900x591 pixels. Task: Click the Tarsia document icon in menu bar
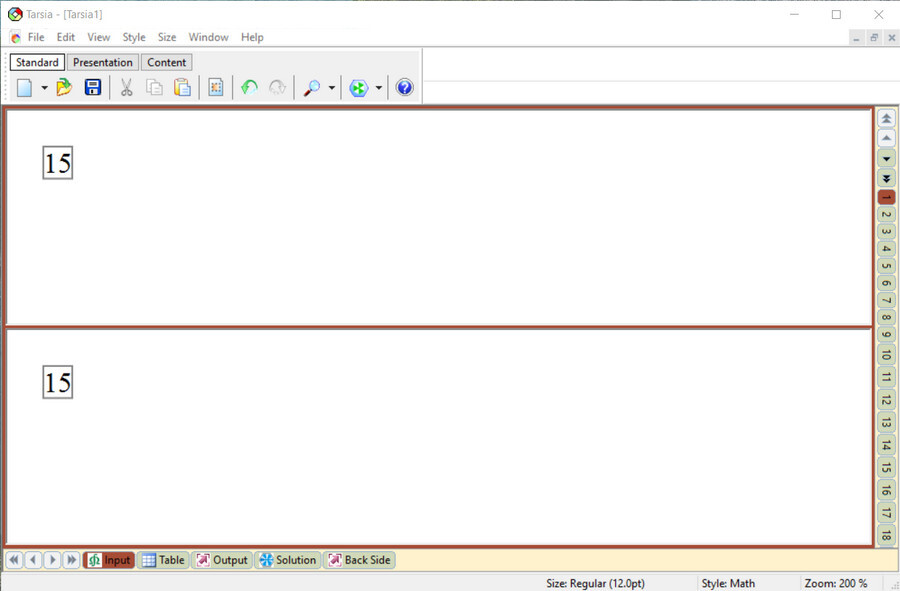coord(15,37)
